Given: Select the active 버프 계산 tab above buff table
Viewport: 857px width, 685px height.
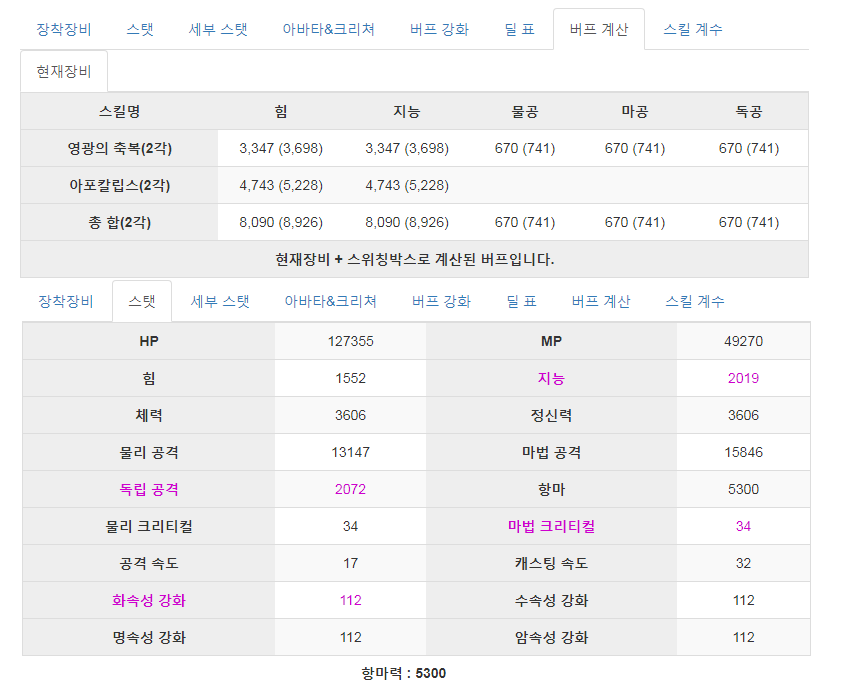Looking at the screenshot, I should tap(599, 29).
